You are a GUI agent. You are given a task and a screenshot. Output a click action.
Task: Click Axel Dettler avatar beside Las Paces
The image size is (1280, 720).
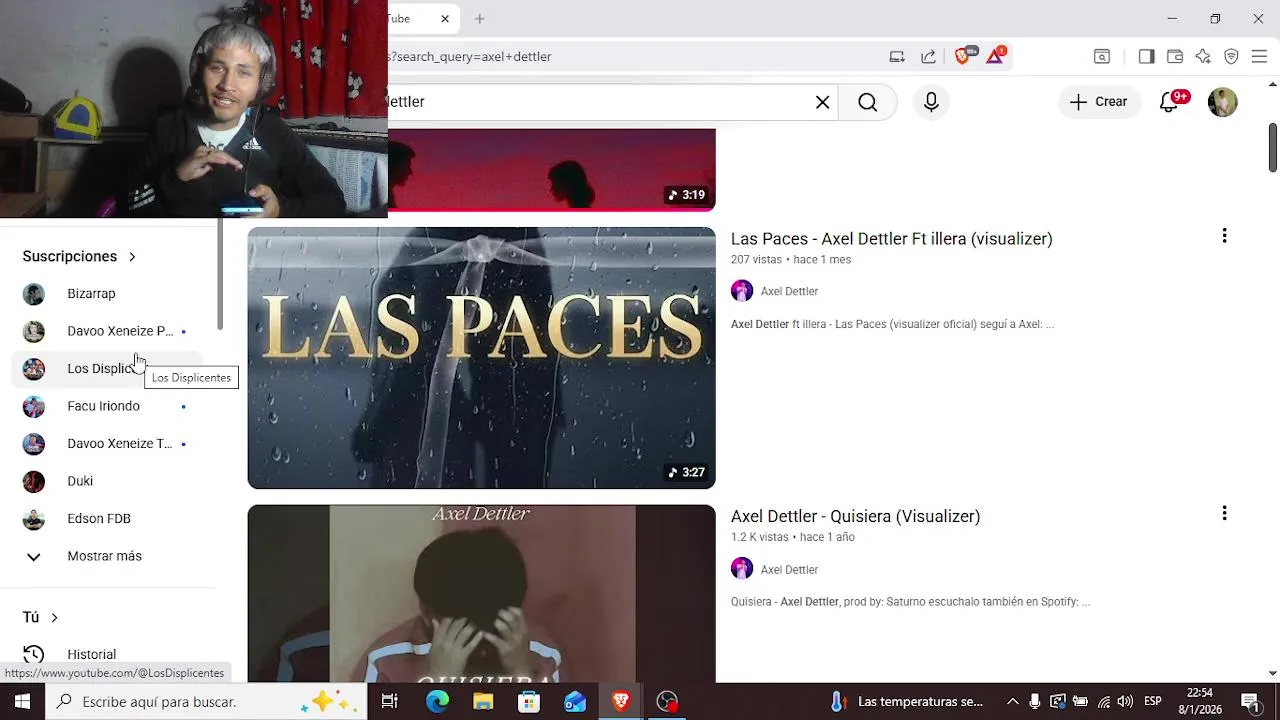click(742, 291)
